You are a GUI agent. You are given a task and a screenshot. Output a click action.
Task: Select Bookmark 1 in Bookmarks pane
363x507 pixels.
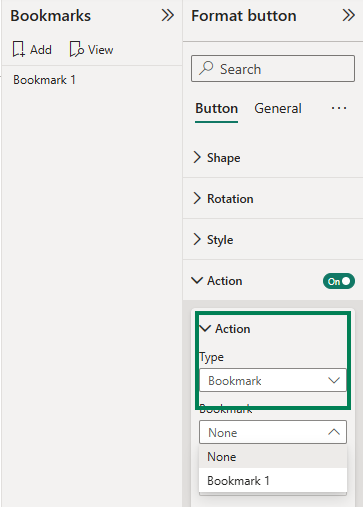point(44,80)
